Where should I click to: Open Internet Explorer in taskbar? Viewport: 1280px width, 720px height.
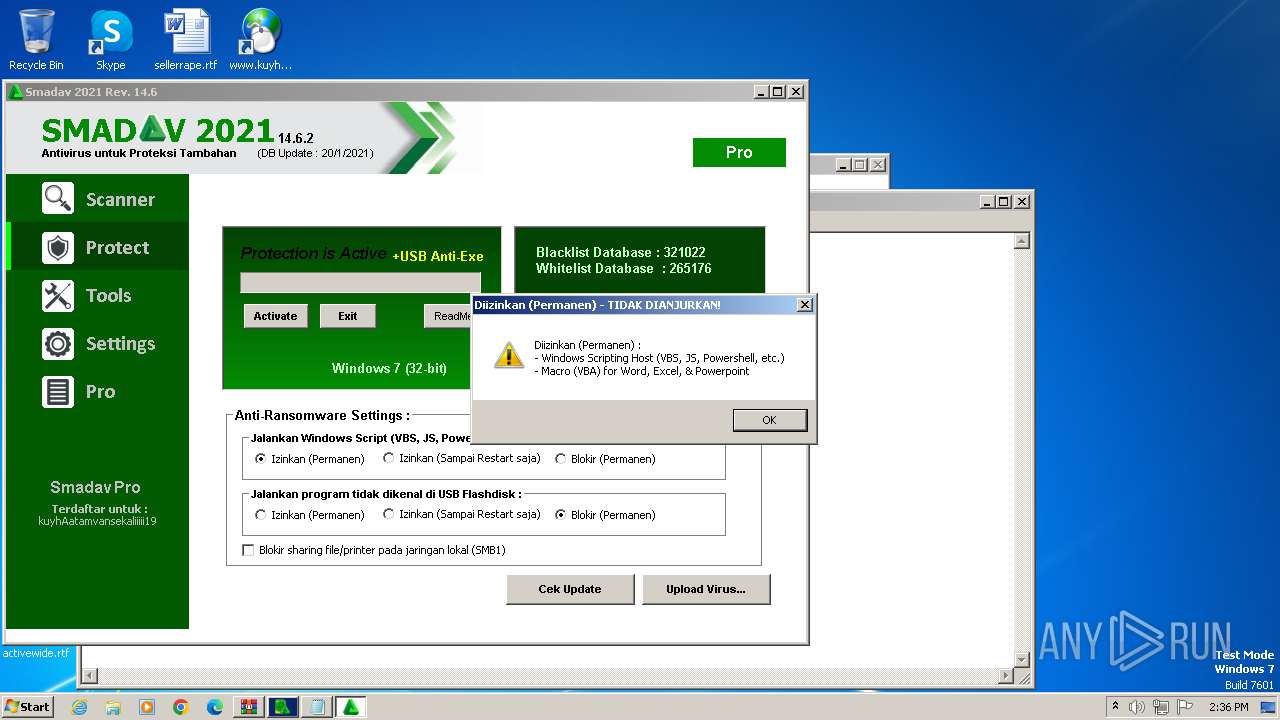click(x=79, y=707)
